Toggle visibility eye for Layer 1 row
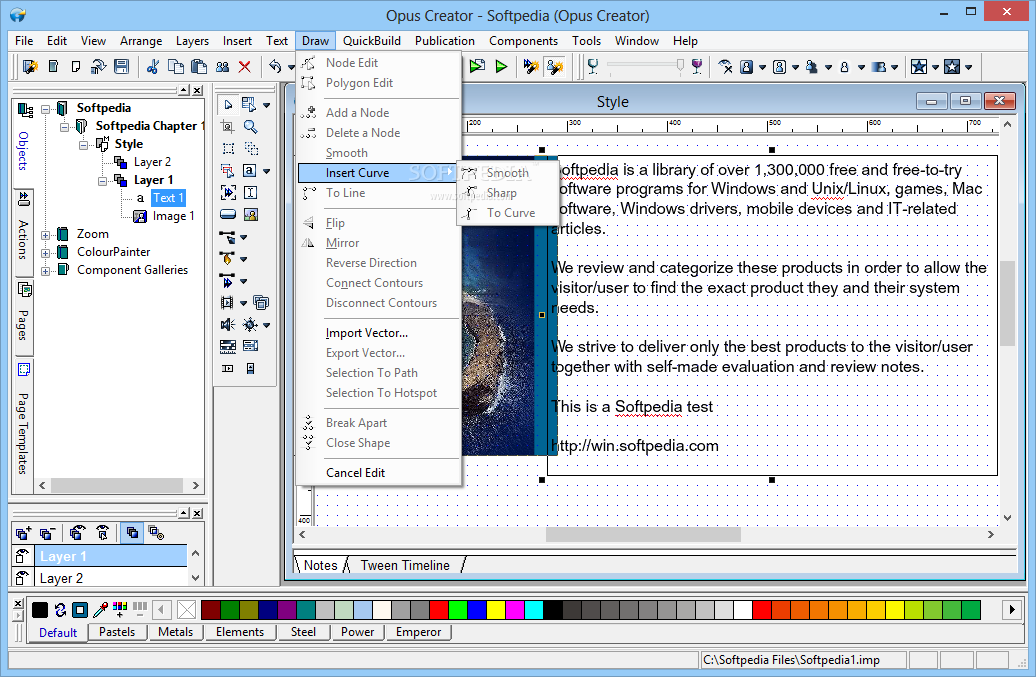This screenshot has width=1036, height=677. click(22, 556)
